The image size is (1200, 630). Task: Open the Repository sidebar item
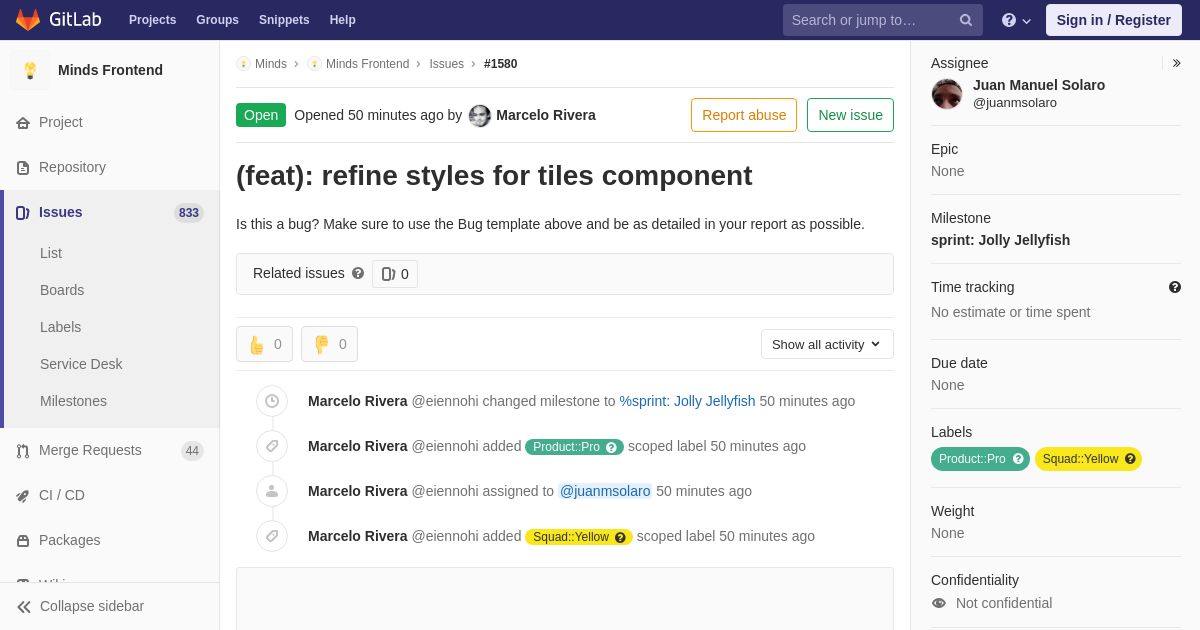[72, 167]
